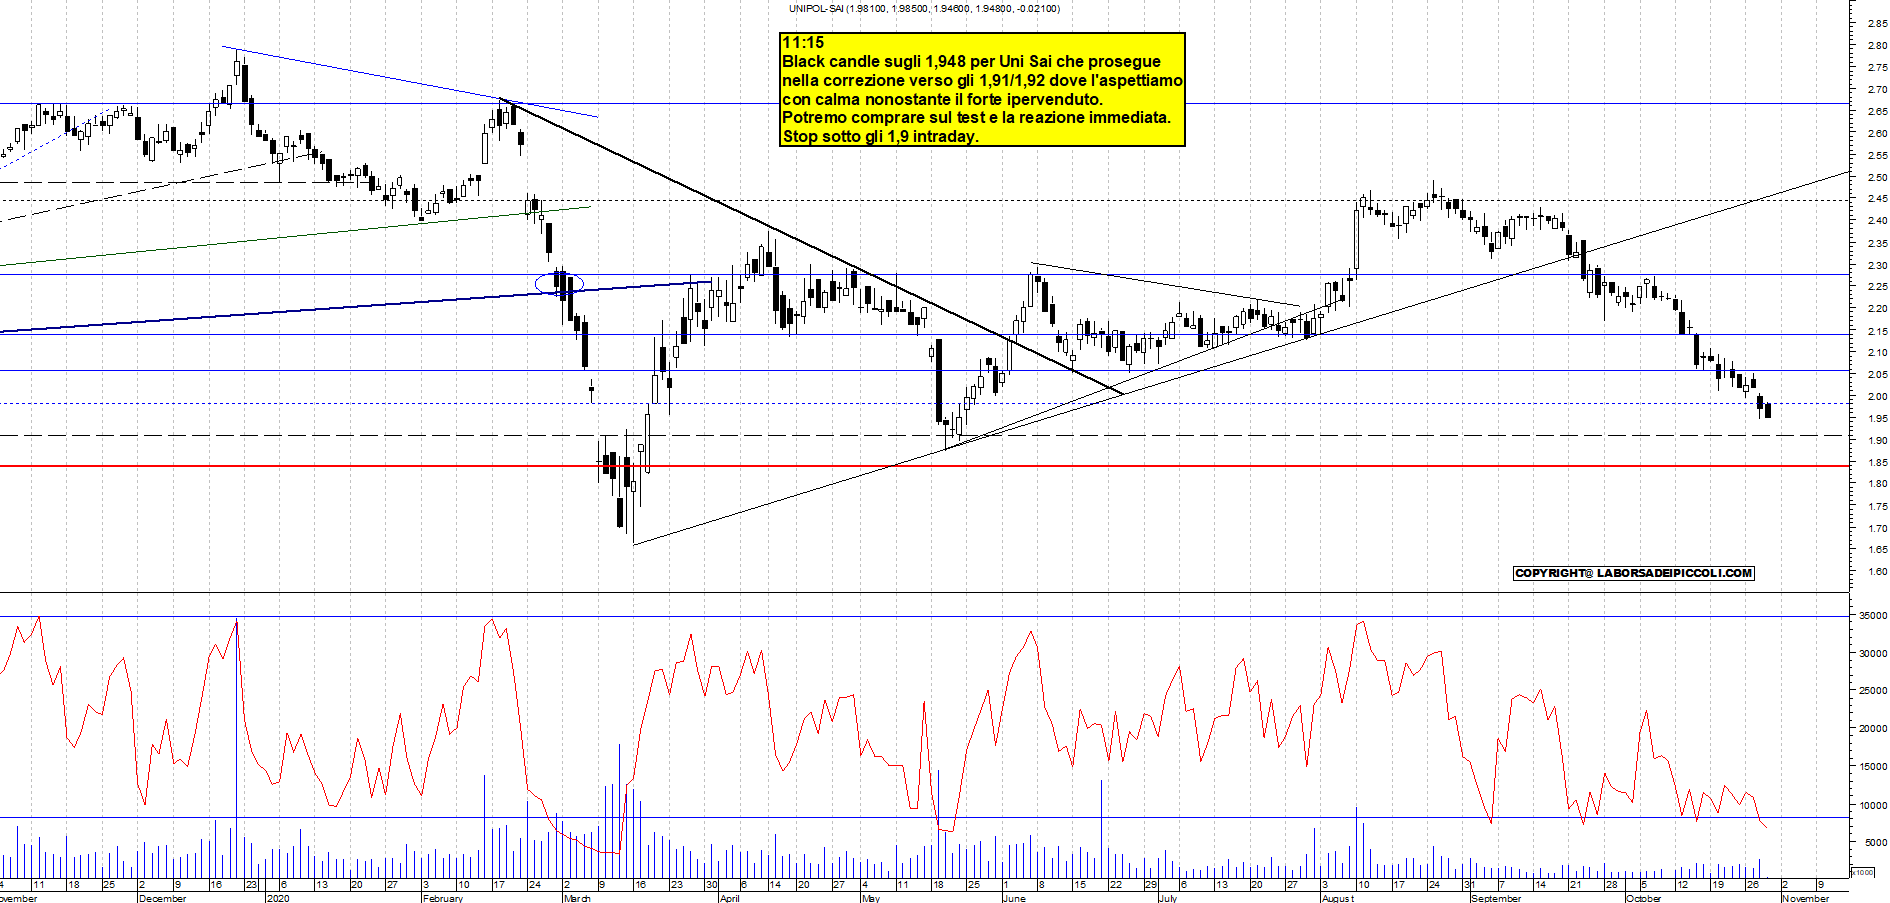Click the February month label on time axis
The height and width of the screenshot is (903, 1890).
443,898
